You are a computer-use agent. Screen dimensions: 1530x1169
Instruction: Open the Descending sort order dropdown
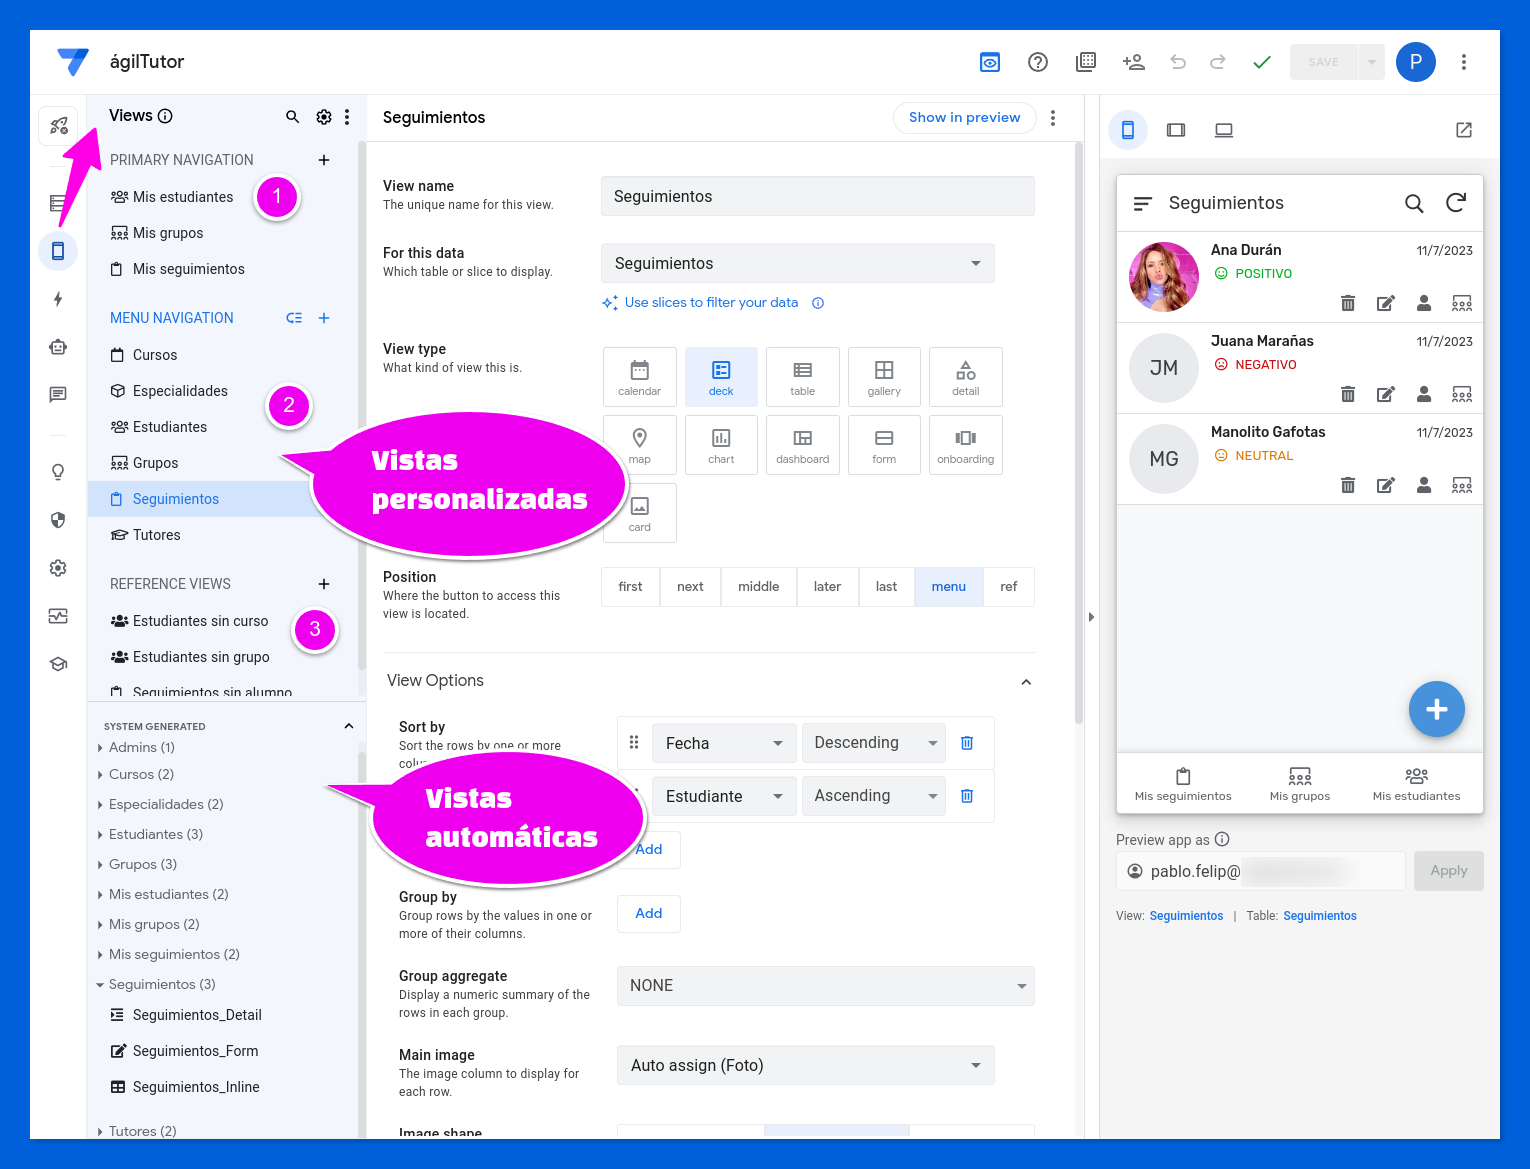(874, 743)
